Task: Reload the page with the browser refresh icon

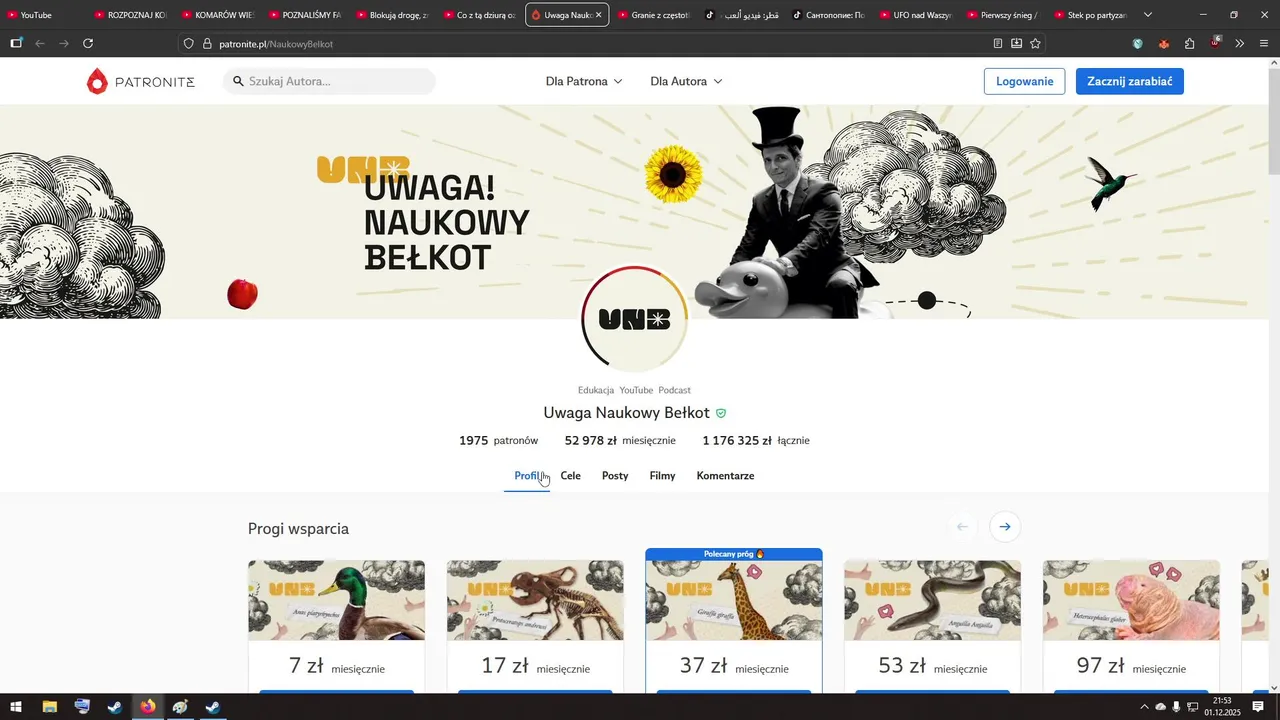Action: [88, 44]
